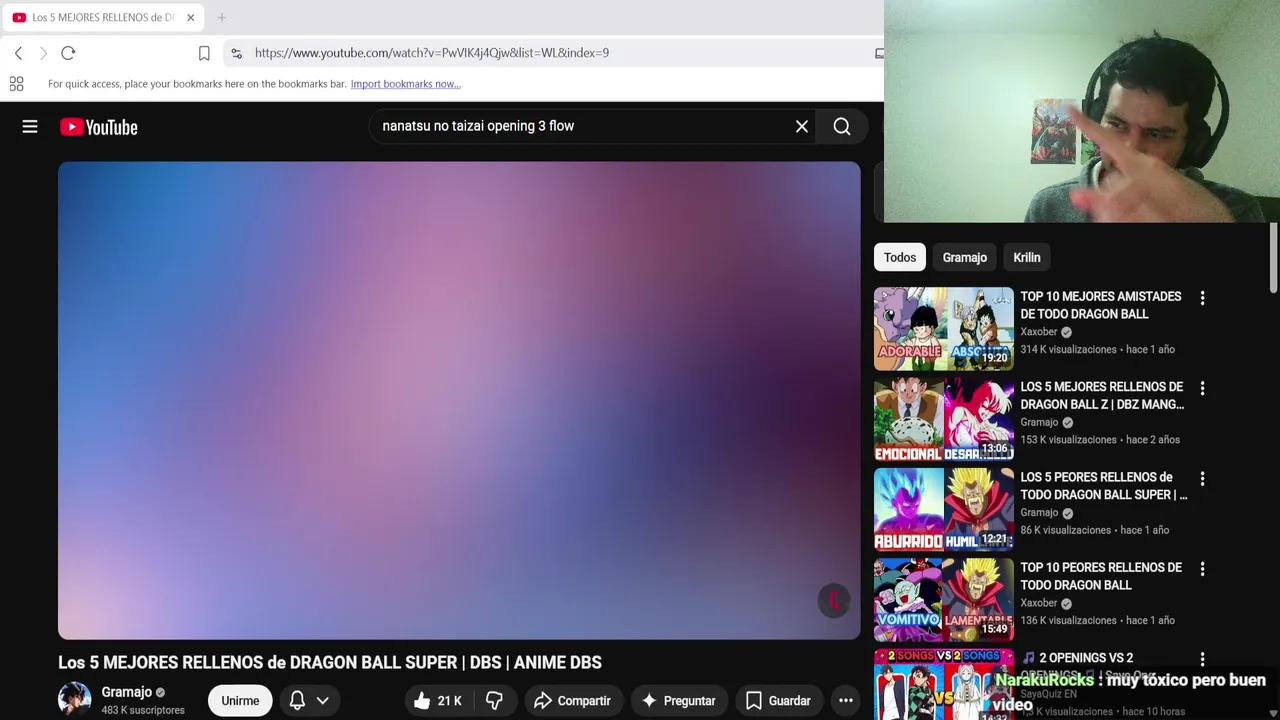Run the search with the magnifier icon
Screen dimensions: 1280x720
[x=842, y=127]
